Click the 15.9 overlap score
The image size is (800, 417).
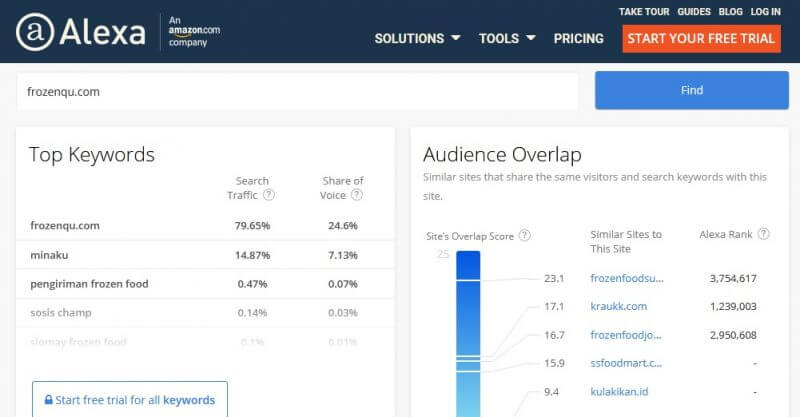tap(554, 363)
